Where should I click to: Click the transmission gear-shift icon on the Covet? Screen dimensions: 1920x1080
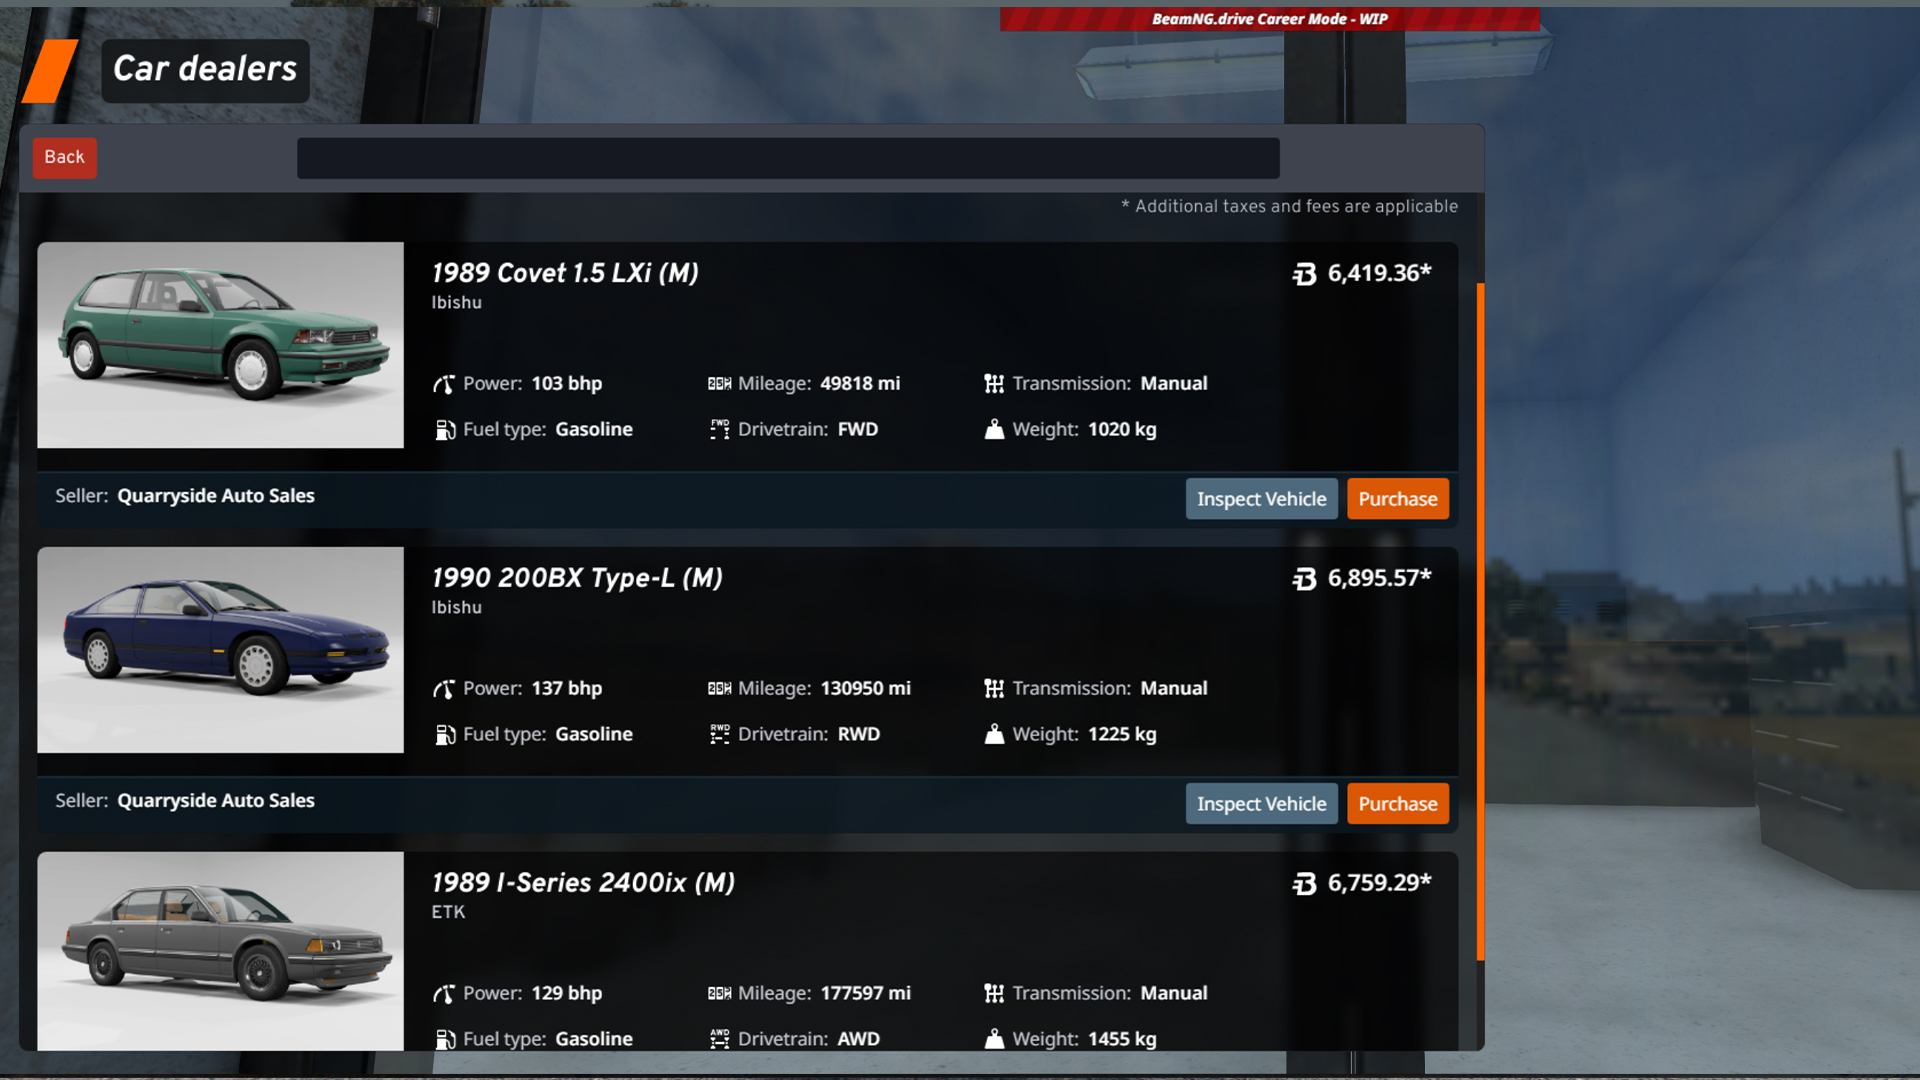pyautogui.click(x=993, y=383)
